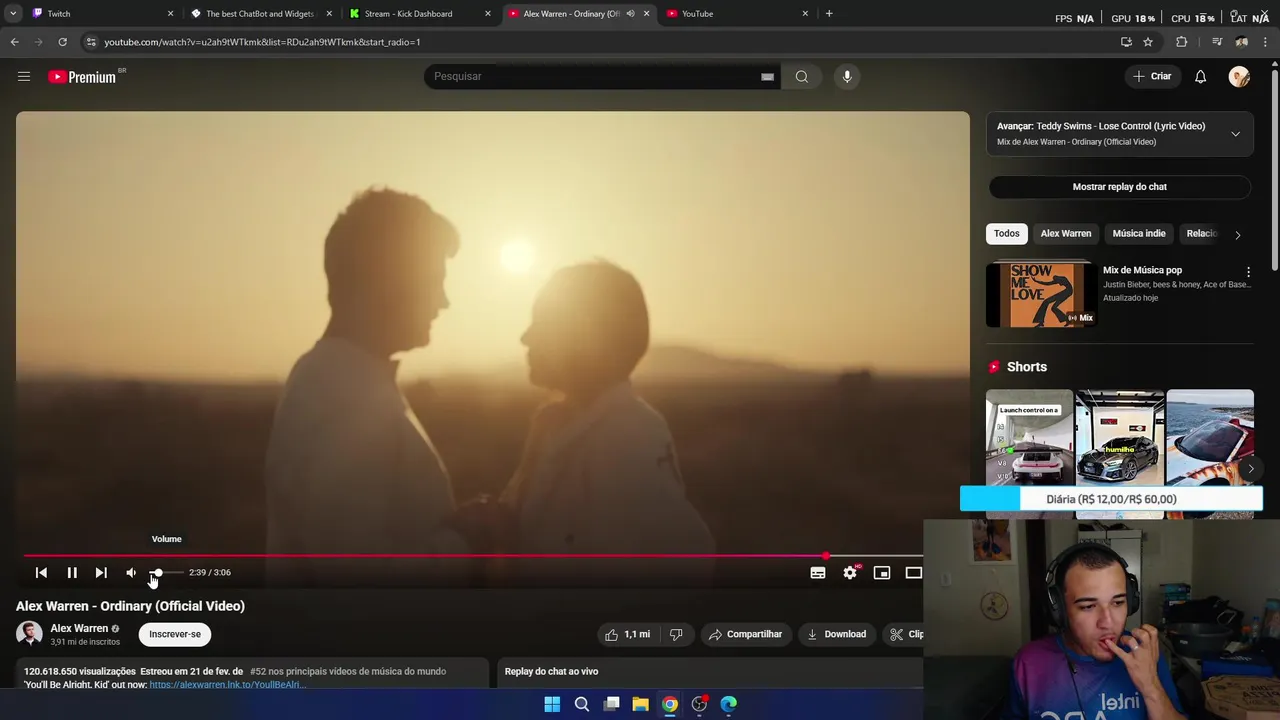
Task: Open the alexwarren.lnk.to description link
Action: 227,684
